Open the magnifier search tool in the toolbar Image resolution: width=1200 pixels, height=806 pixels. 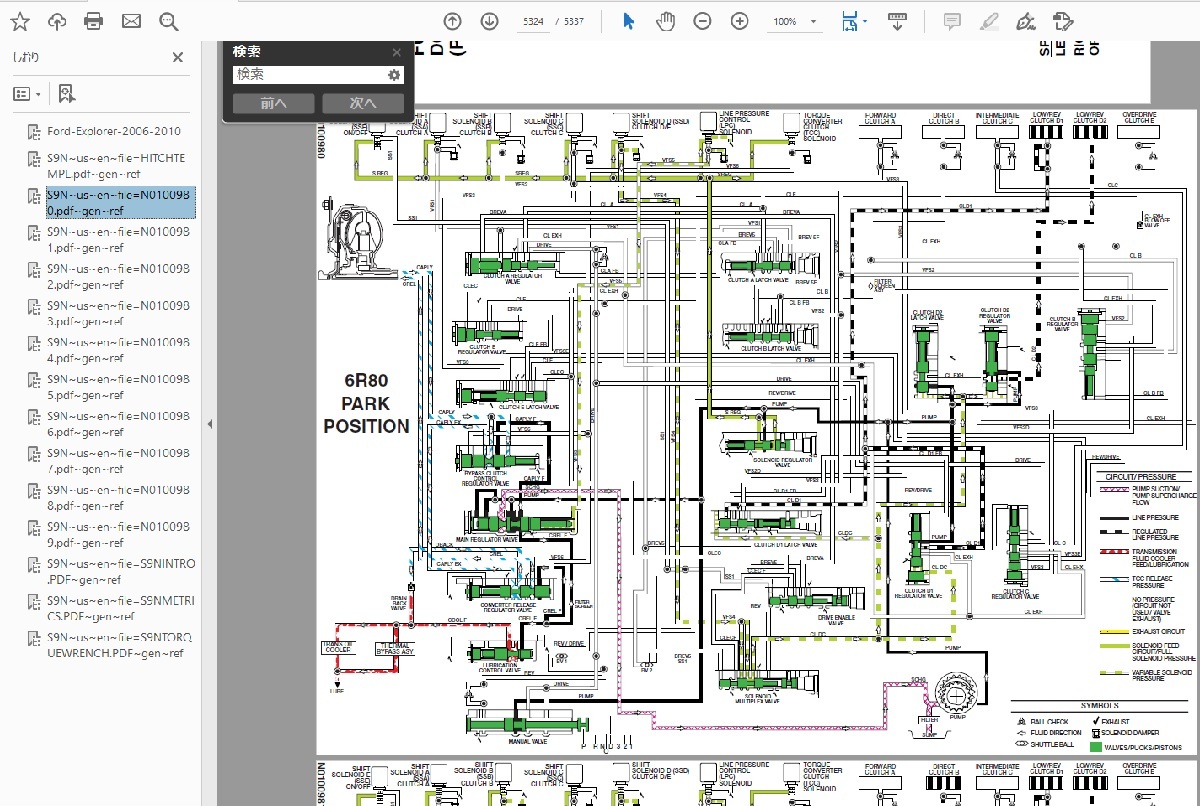[168, 21]
